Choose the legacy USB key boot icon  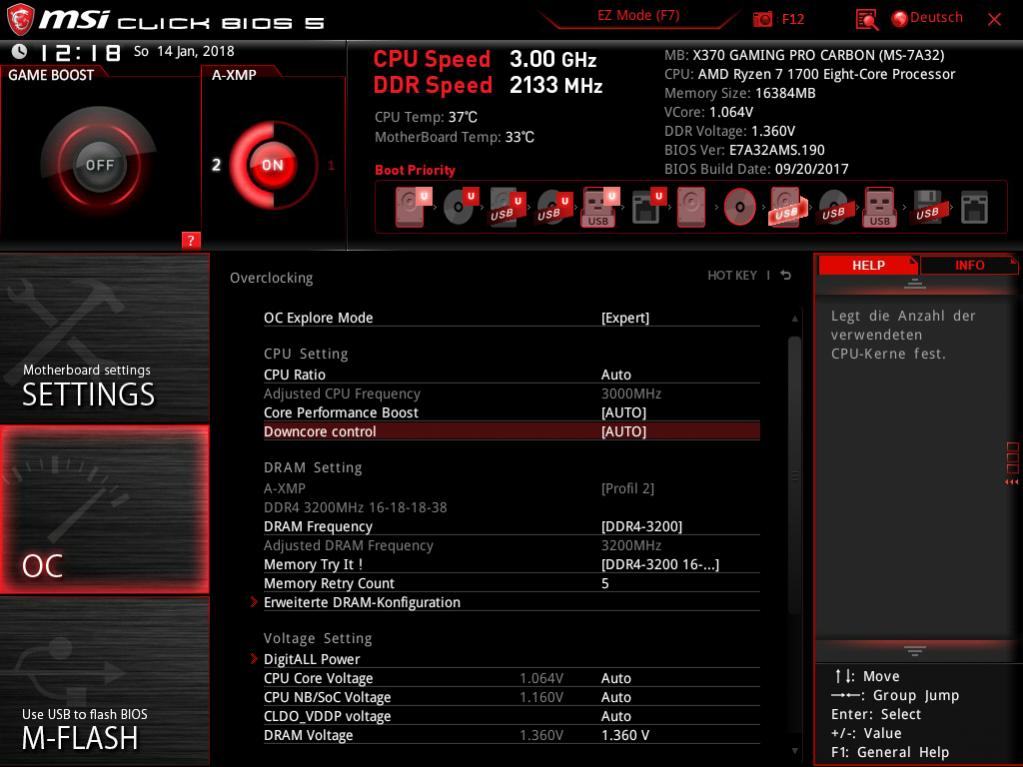[x=879, y=207]
